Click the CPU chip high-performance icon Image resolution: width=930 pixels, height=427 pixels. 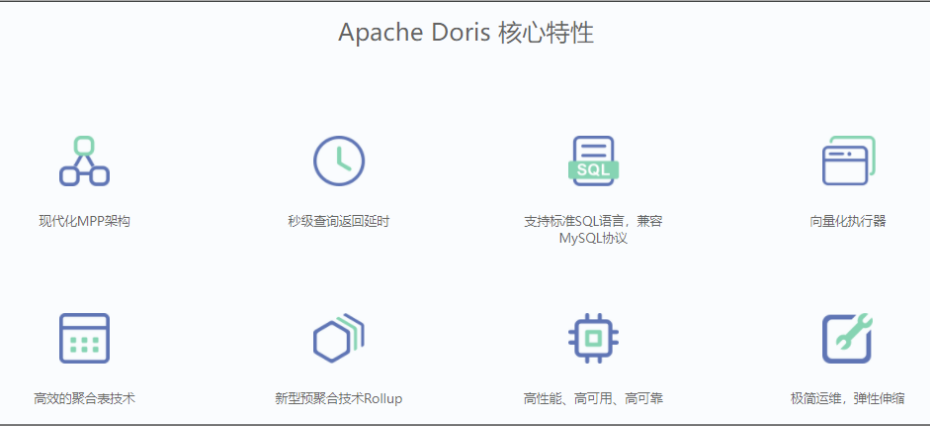click(x=593, y=338)
